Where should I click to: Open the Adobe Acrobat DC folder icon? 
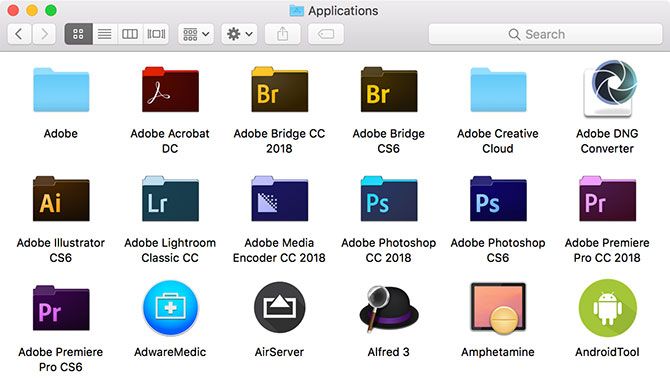(170, 89)
